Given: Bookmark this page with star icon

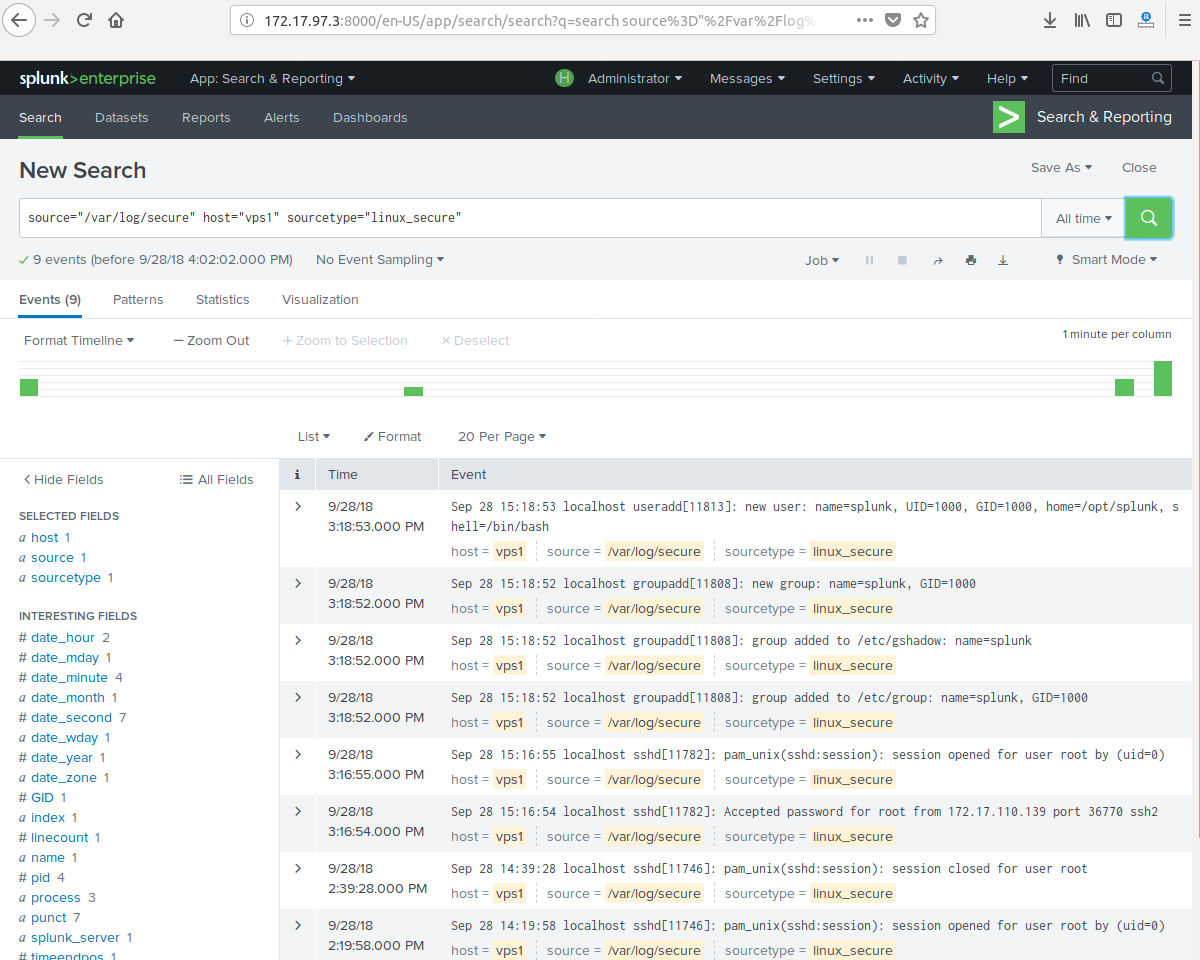Looking at the screenshot, I should [x=921, y=20].
